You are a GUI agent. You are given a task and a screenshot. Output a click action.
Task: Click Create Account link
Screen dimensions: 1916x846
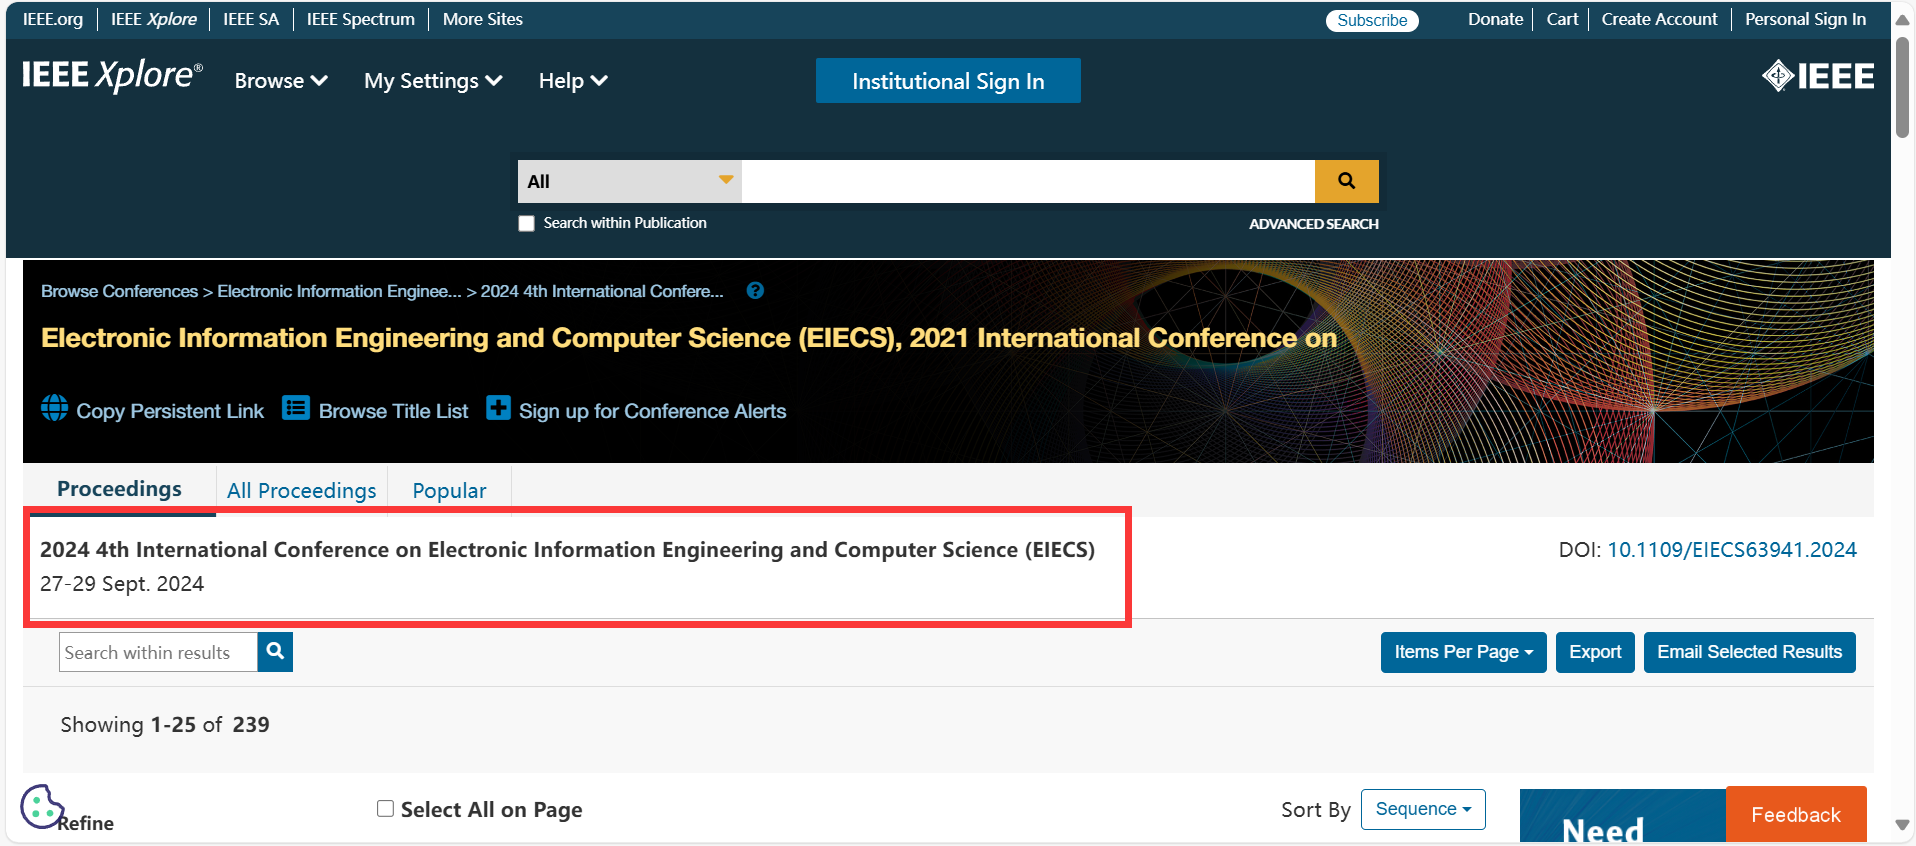(x=1660, y=19)
